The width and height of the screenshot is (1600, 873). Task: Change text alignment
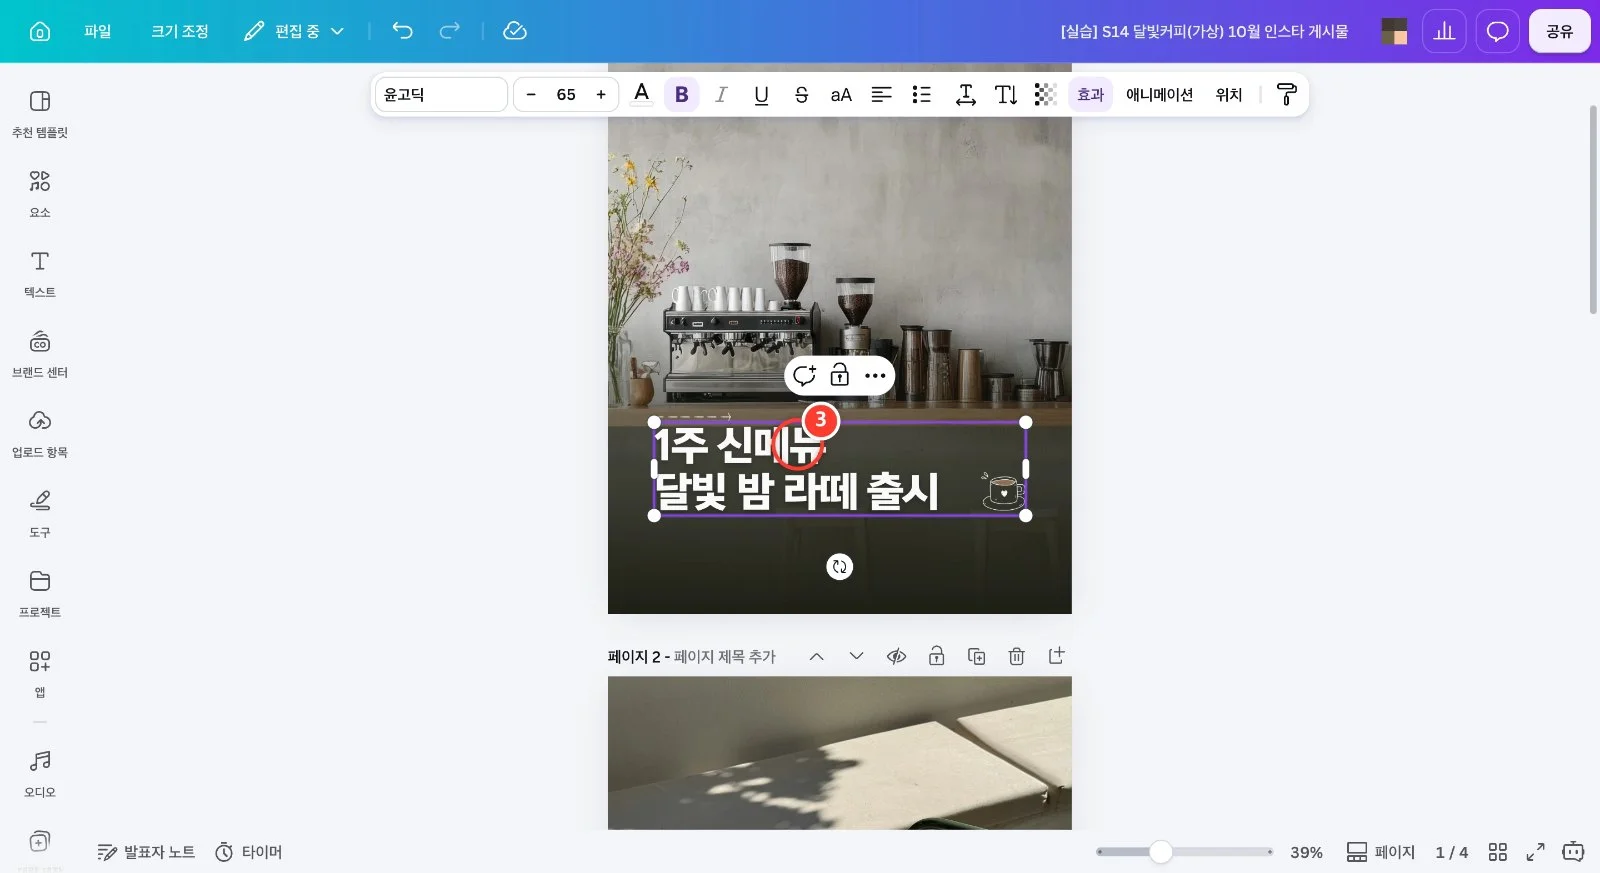coord(881,94)
